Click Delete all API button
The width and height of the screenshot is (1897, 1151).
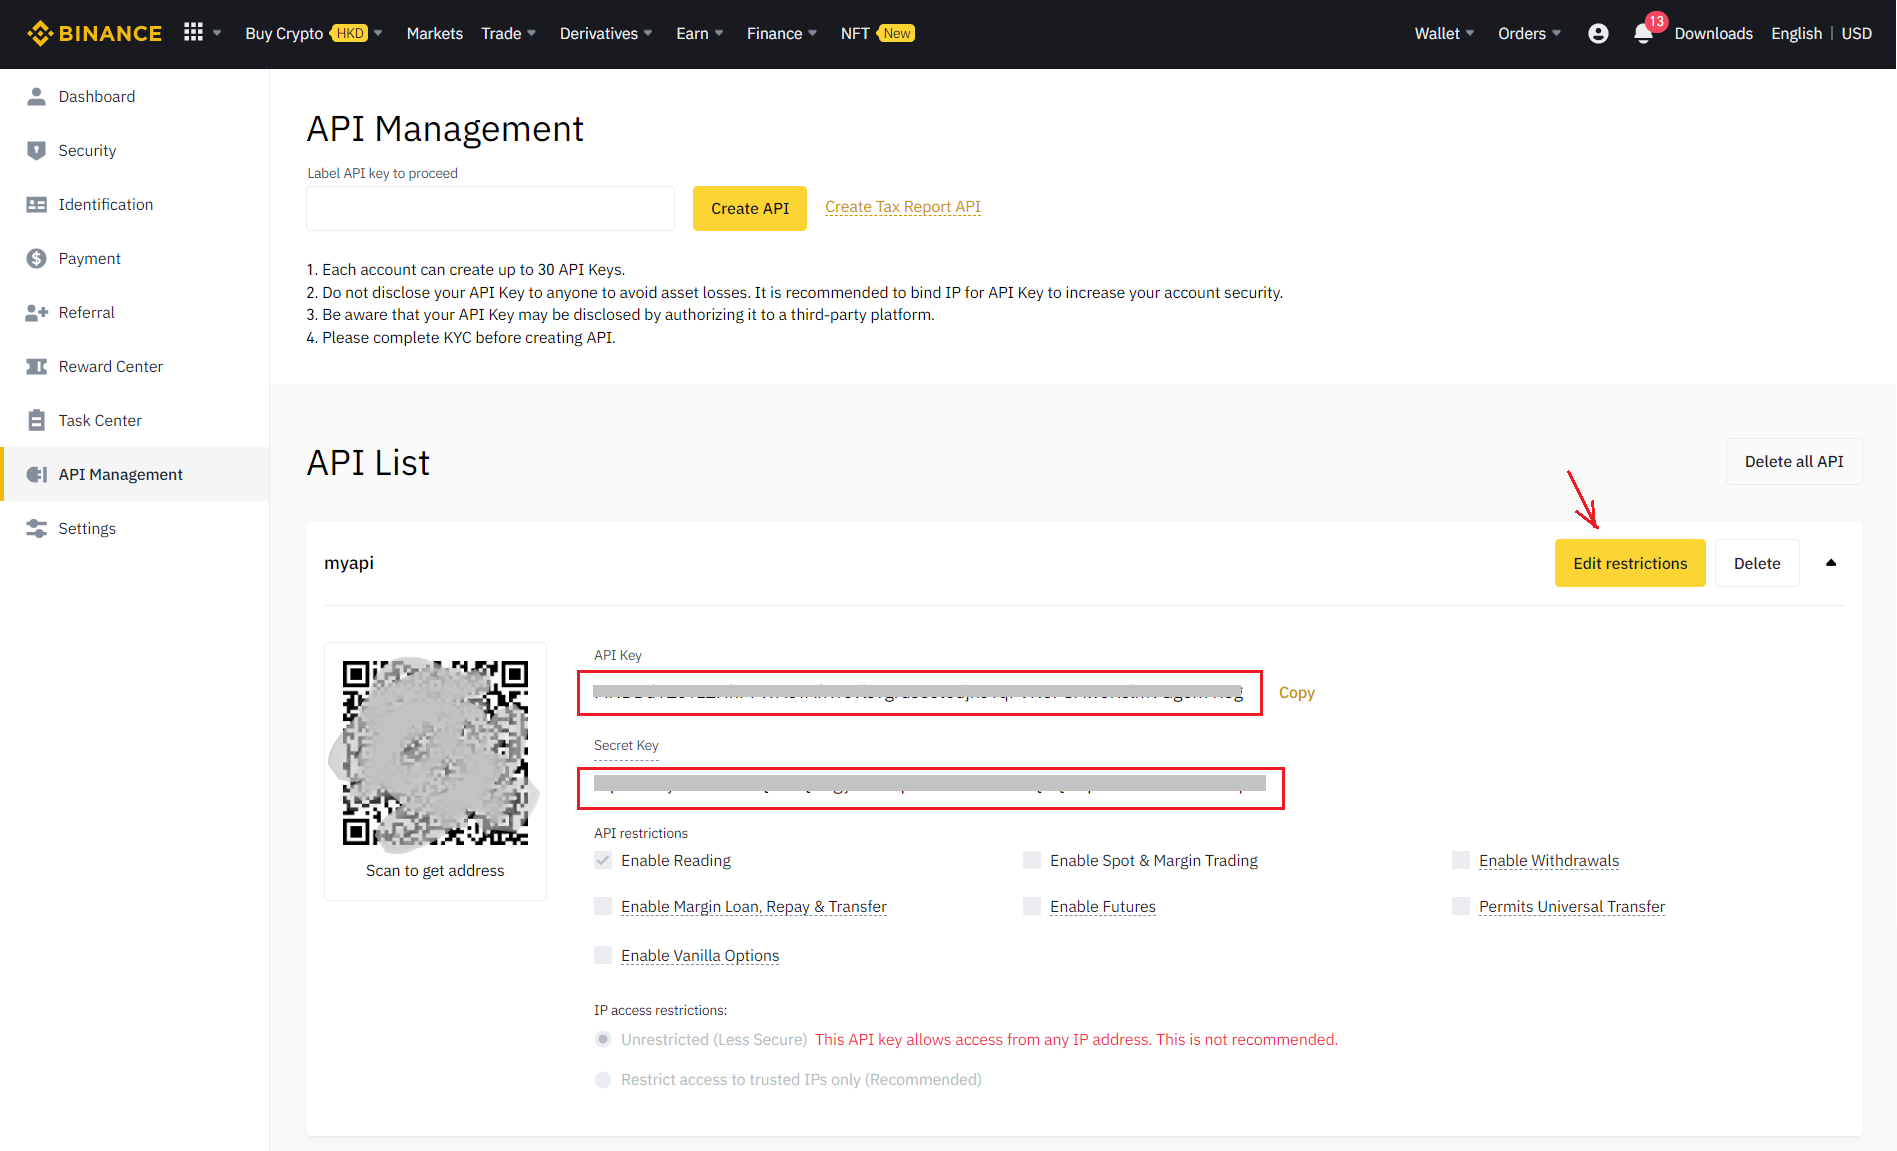(x=1794, y=461)
